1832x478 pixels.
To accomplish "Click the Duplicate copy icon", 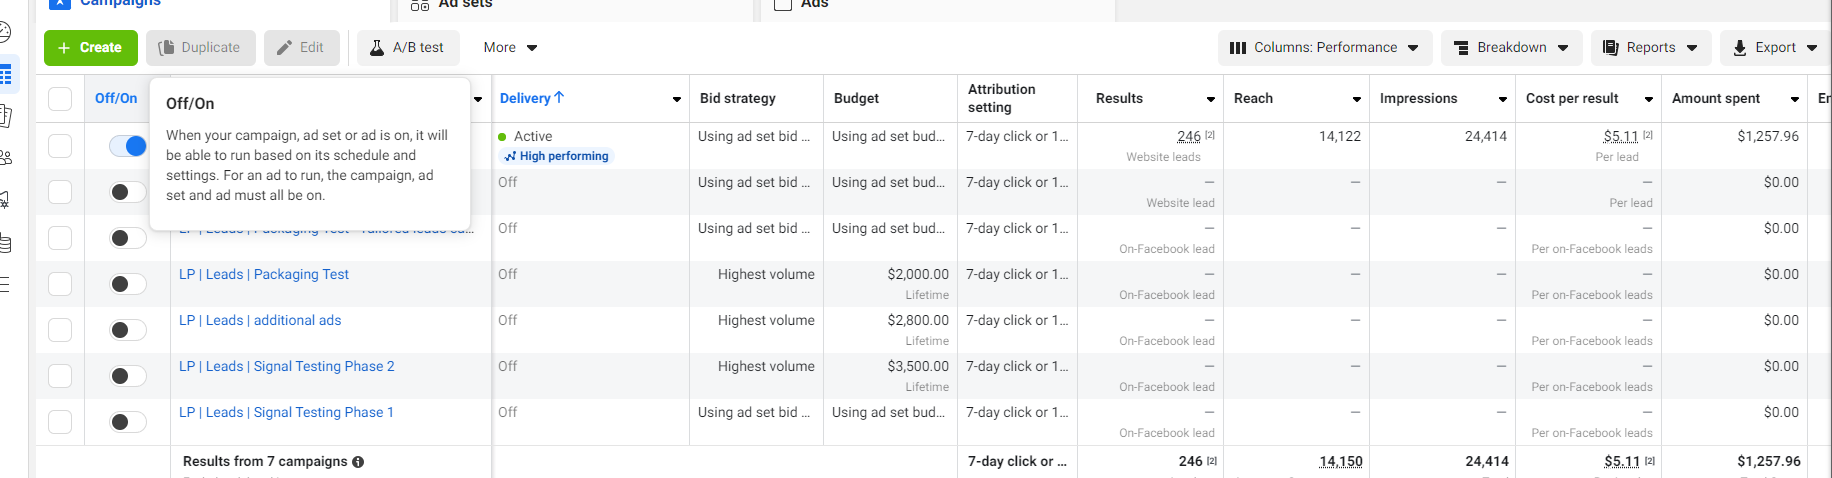I will tap(166, 48).
